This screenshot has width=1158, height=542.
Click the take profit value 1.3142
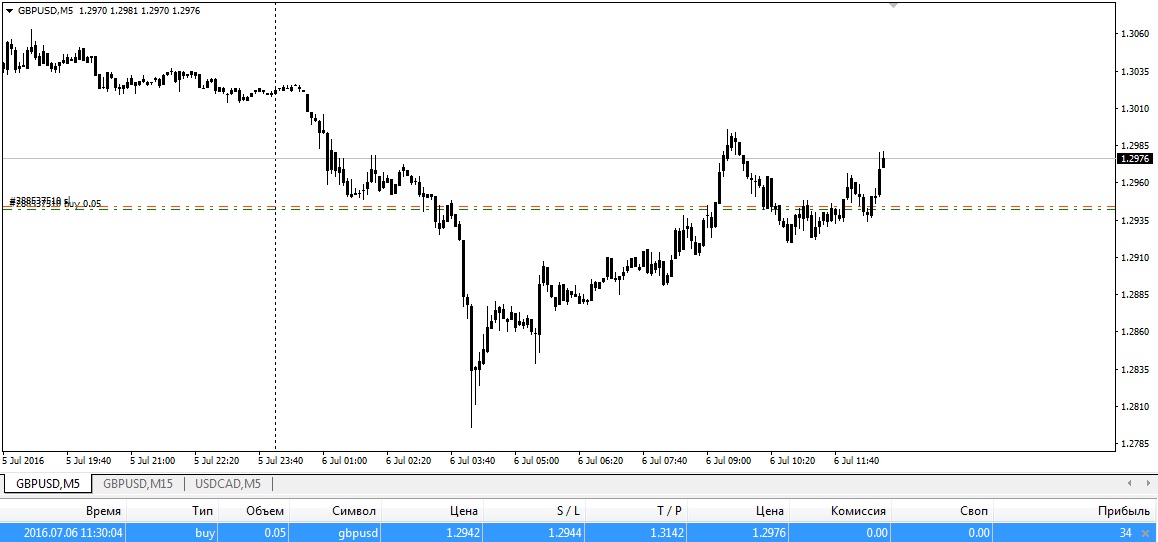[669, 532]
